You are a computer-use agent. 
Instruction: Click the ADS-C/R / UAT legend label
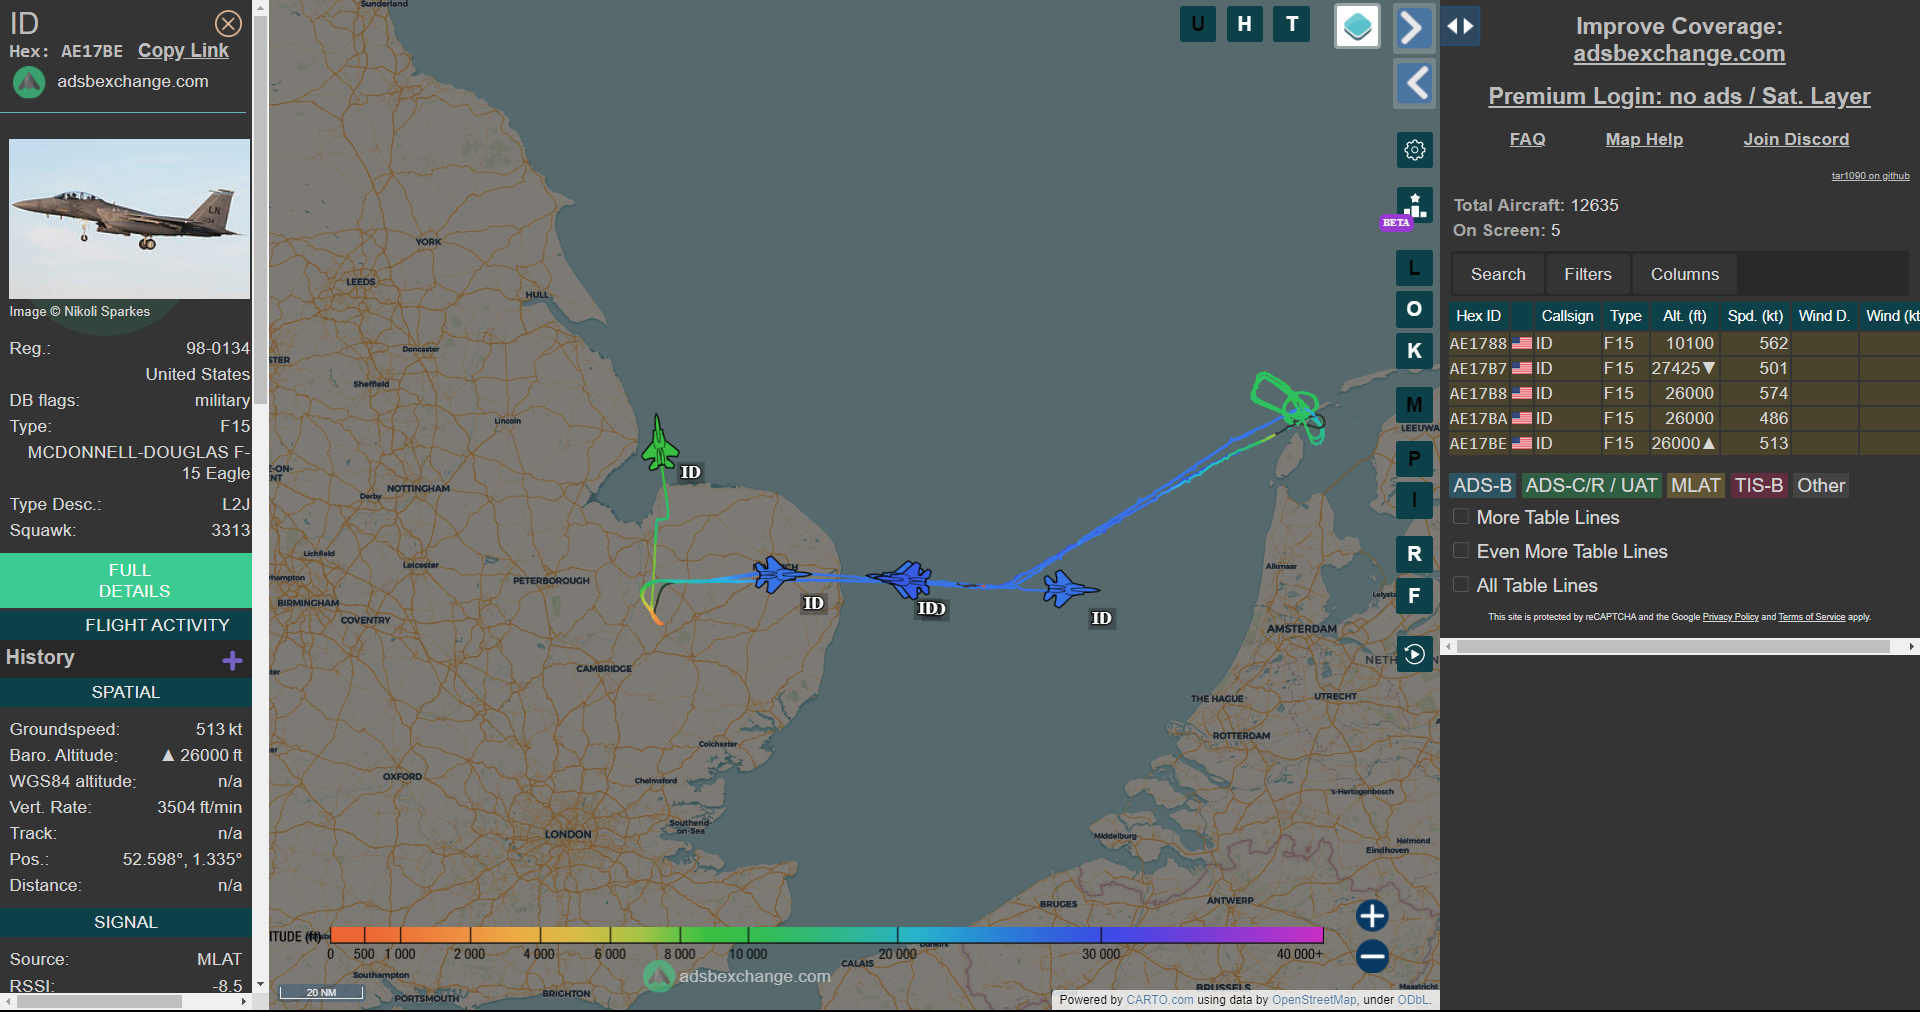[1591, 486]
